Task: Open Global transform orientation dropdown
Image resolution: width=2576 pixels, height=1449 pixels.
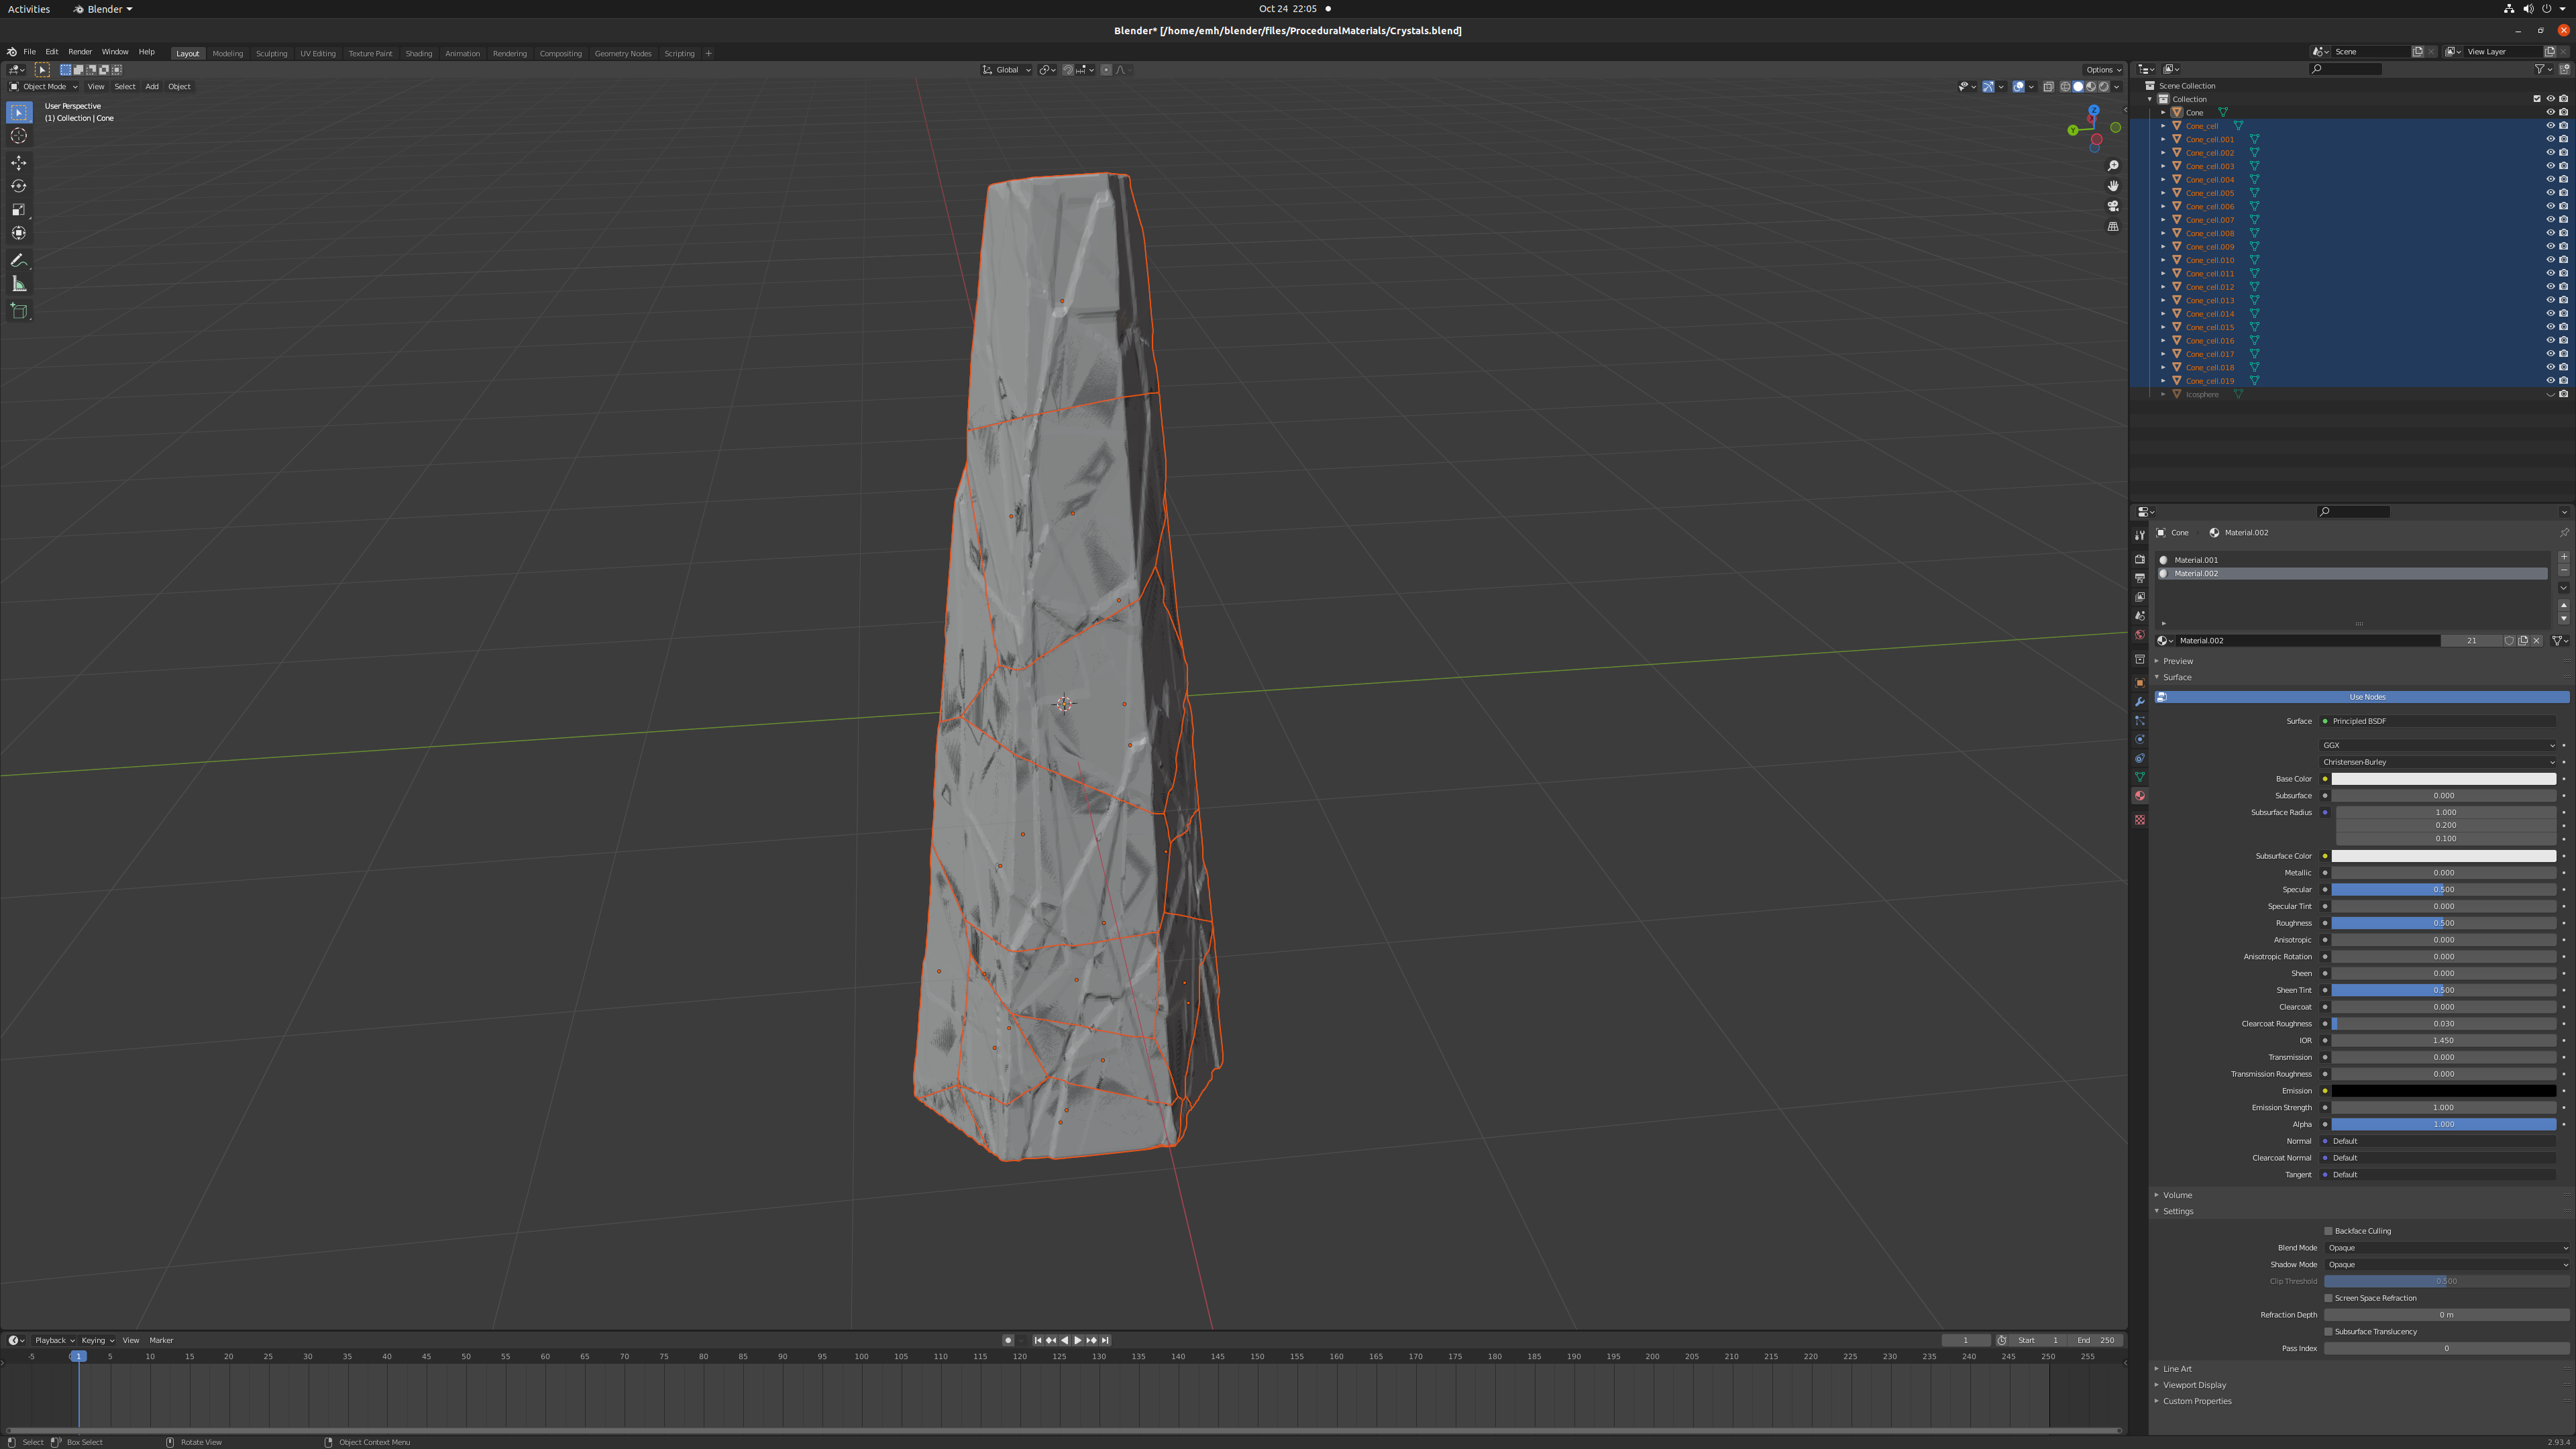Action: click(x=1006, y=70)
